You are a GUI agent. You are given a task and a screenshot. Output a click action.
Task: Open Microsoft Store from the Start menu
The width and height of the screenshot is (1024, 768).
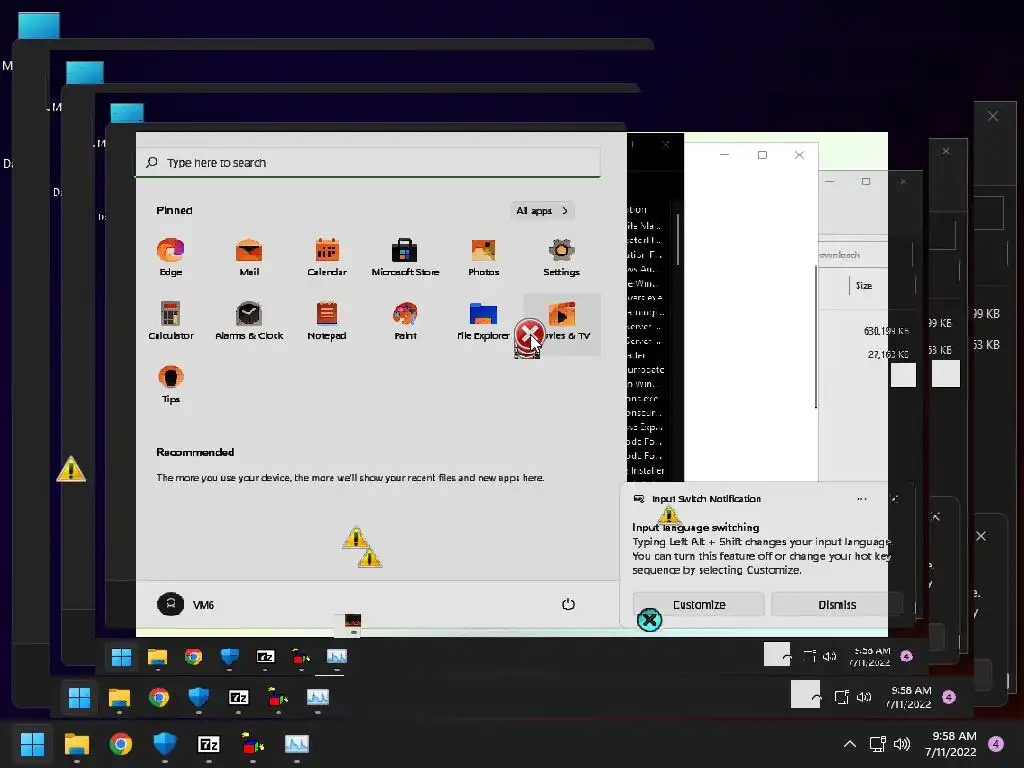pyautogui.click(x=405, y=257)
